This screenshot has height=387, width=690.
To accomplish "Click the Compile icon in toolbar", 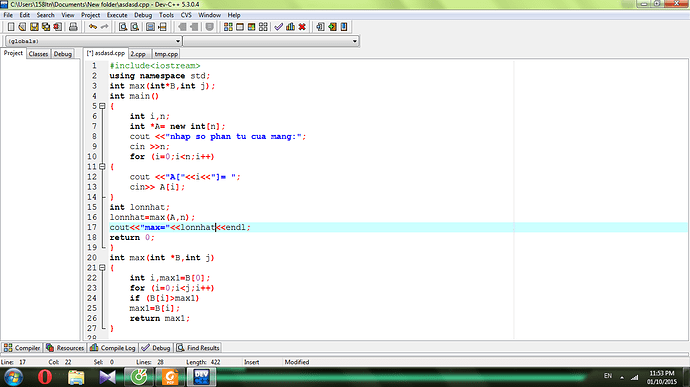I will click(x=228, y=27).
